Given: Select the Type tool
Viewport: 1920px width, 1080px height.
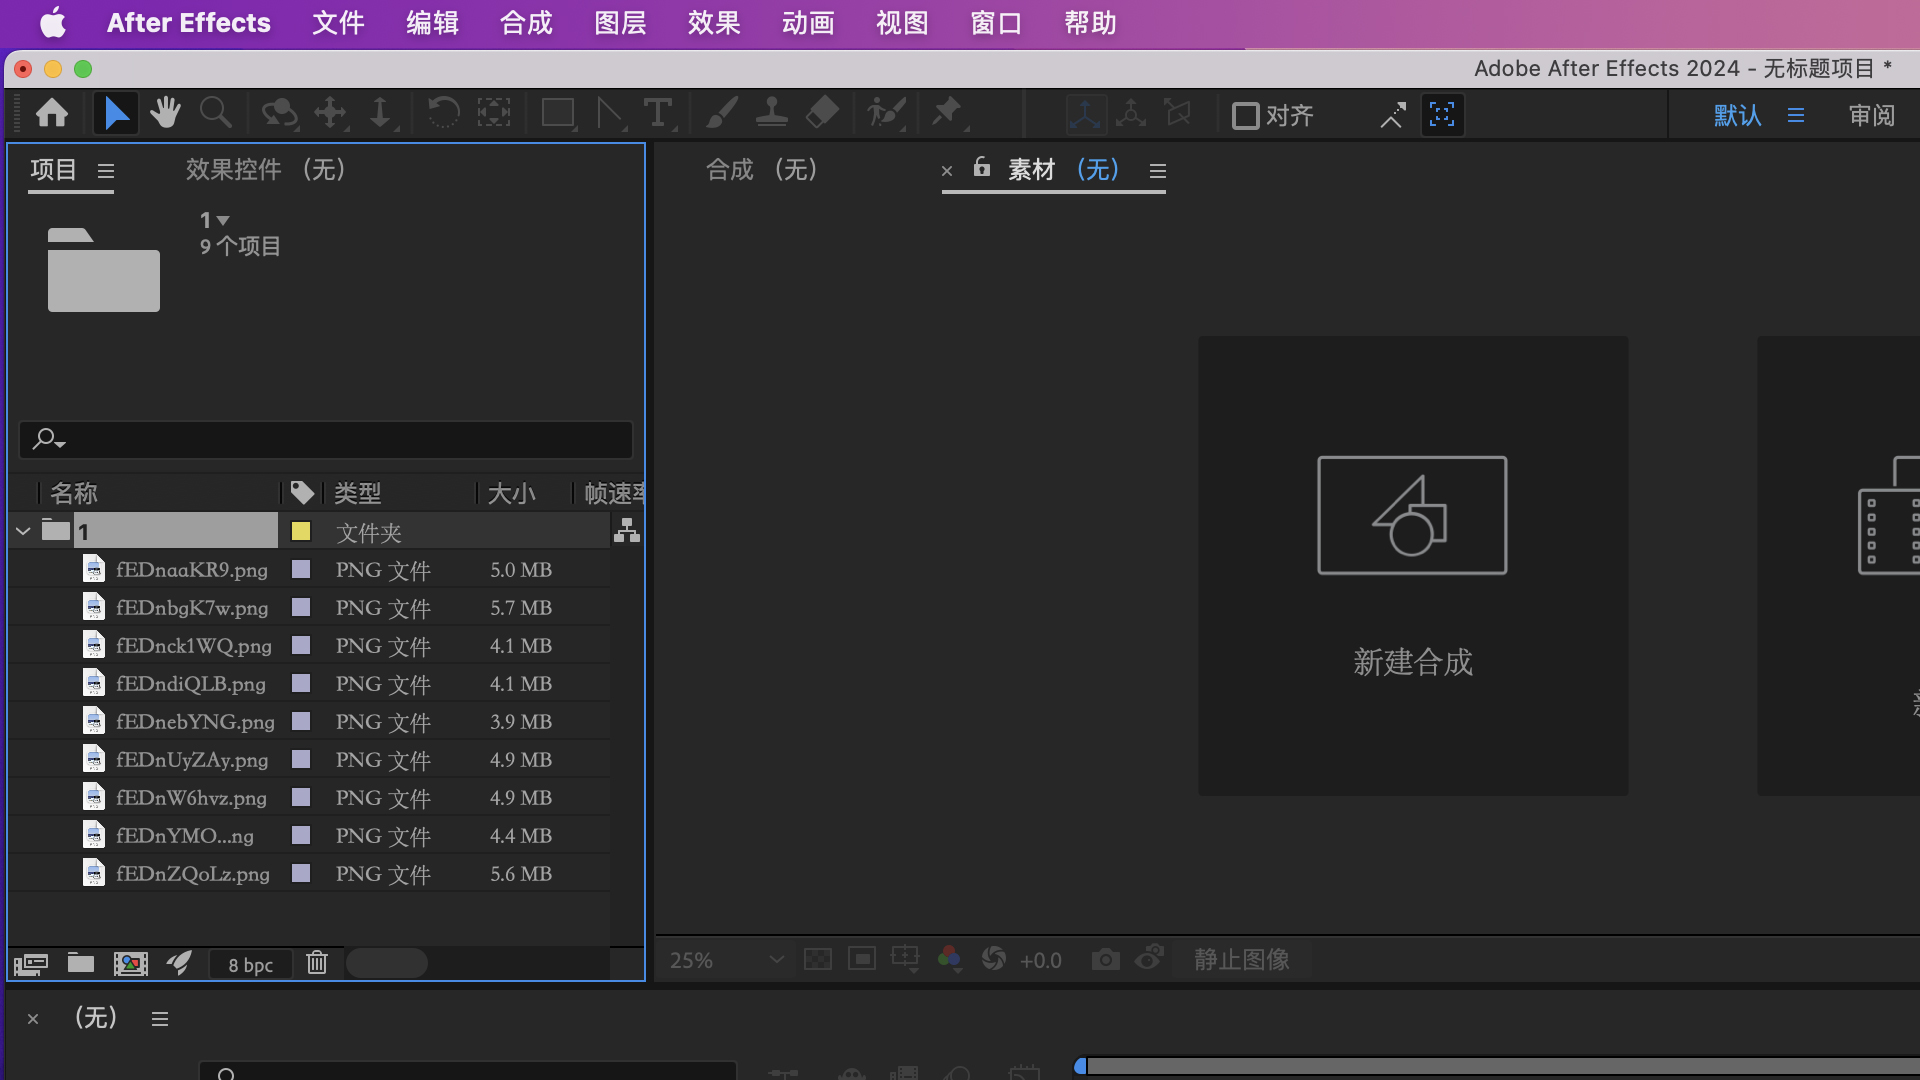Looking at the screenshot, I should [659, 113].
